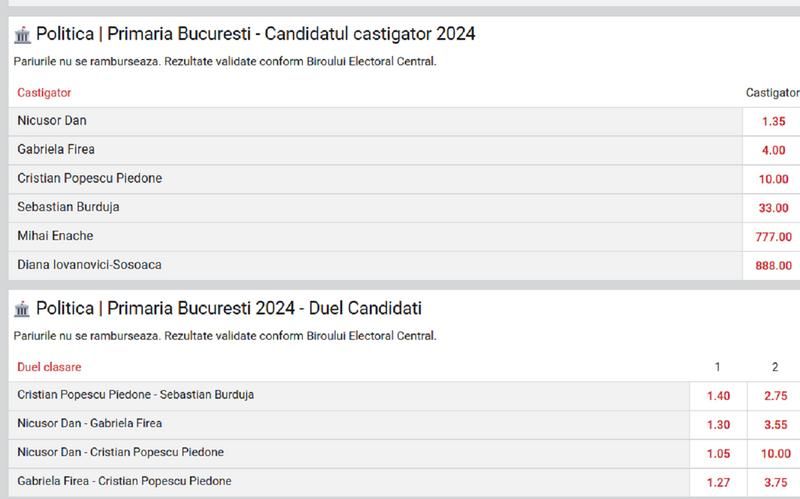Click the politics icon beside Duel Candidati heading

click(x=22, y=309)
